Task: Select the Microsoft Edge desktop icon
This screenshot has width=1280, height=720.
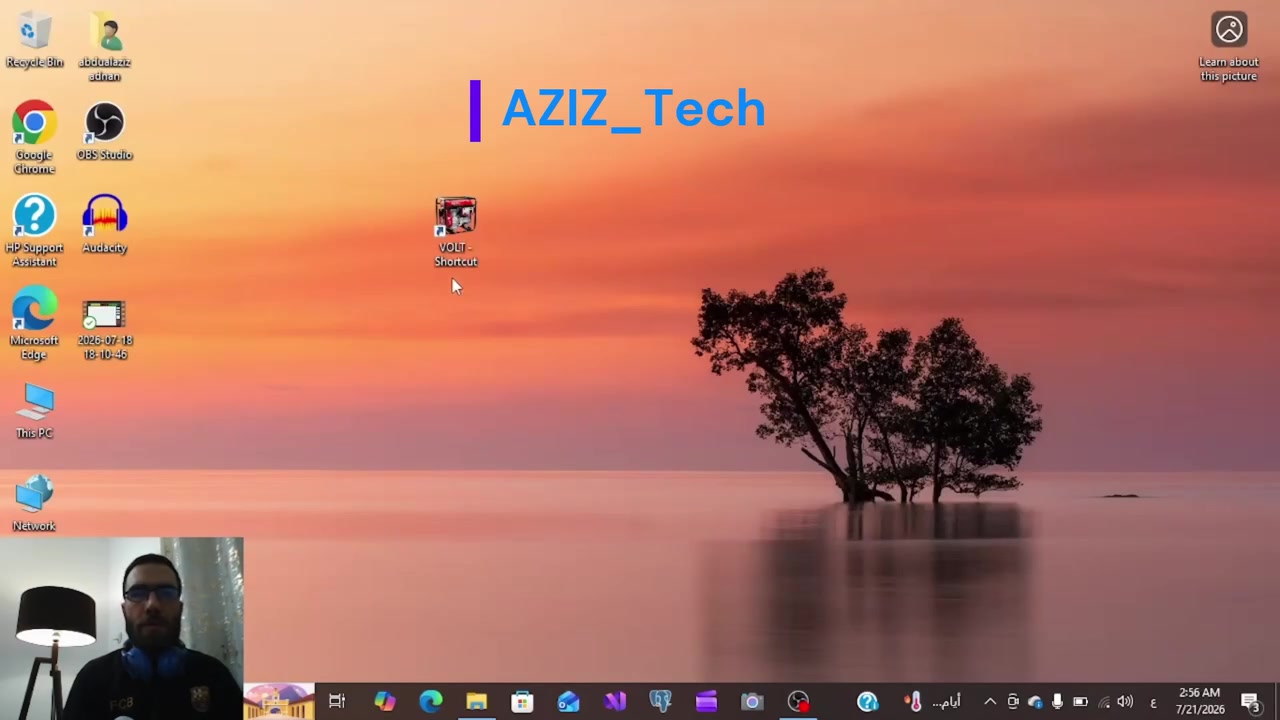Action: click(x=34, y=324)
